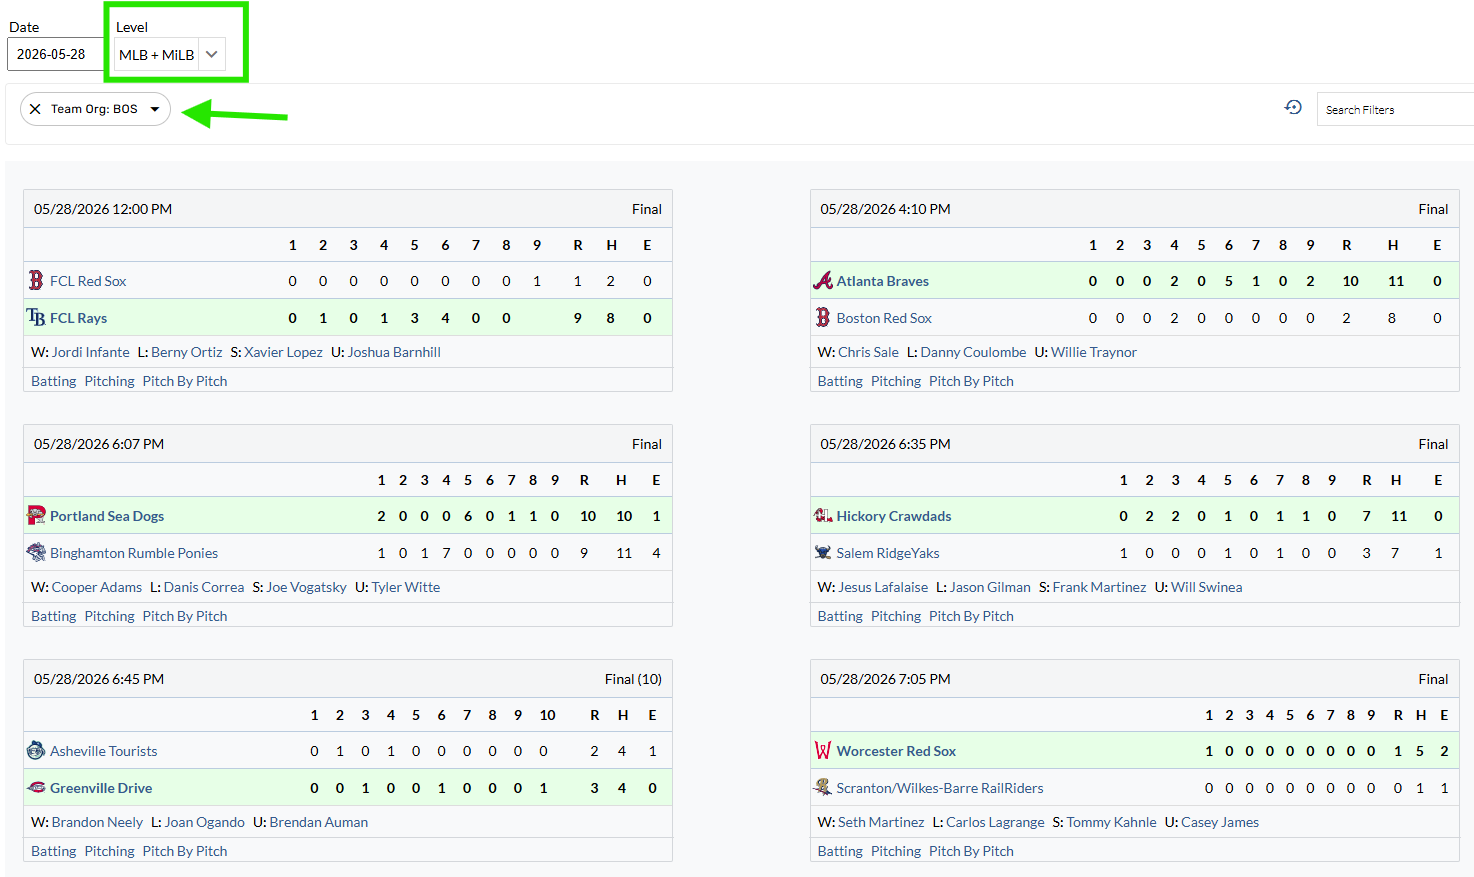Viewport: 1474px width, 877px height.
Task: Open Portland Sea Dogs team link
Action: coord(107,516)
